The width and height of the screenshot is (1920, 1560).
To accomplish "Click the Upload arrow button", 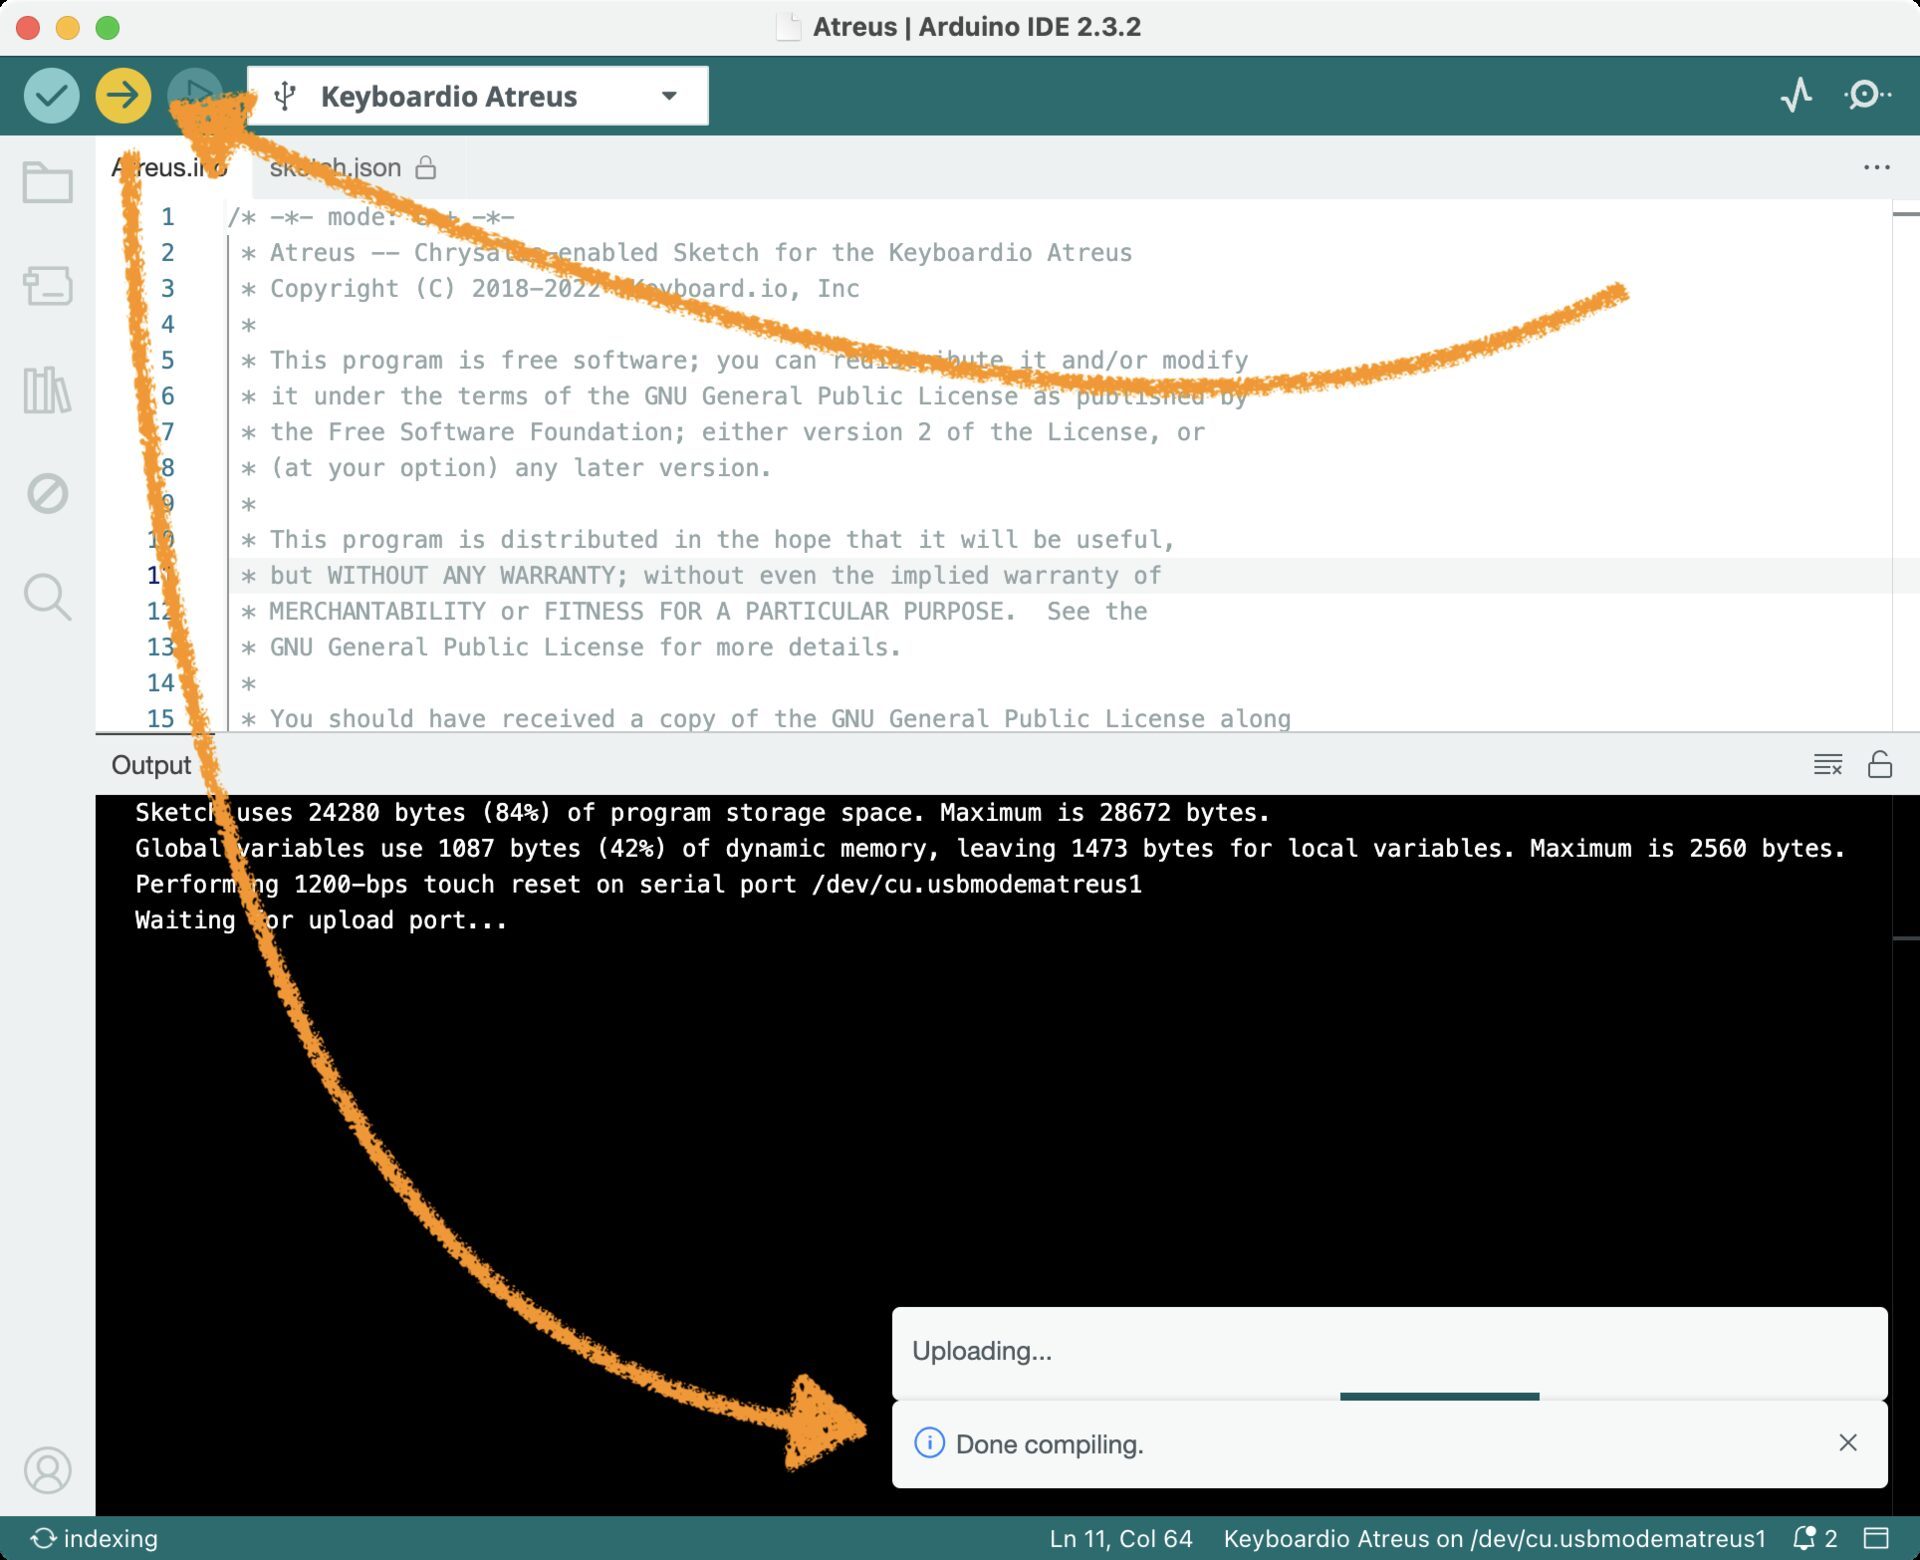I will pos(123,96).
